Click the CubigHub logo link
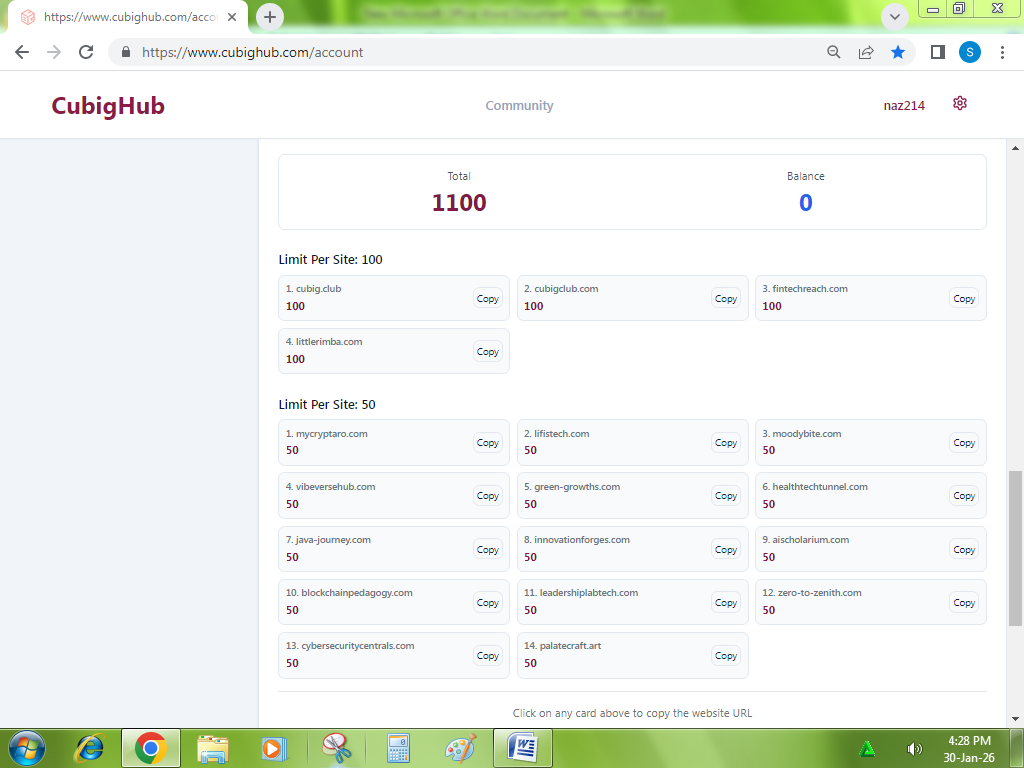The image size is (1024, 768). [108, 106]
